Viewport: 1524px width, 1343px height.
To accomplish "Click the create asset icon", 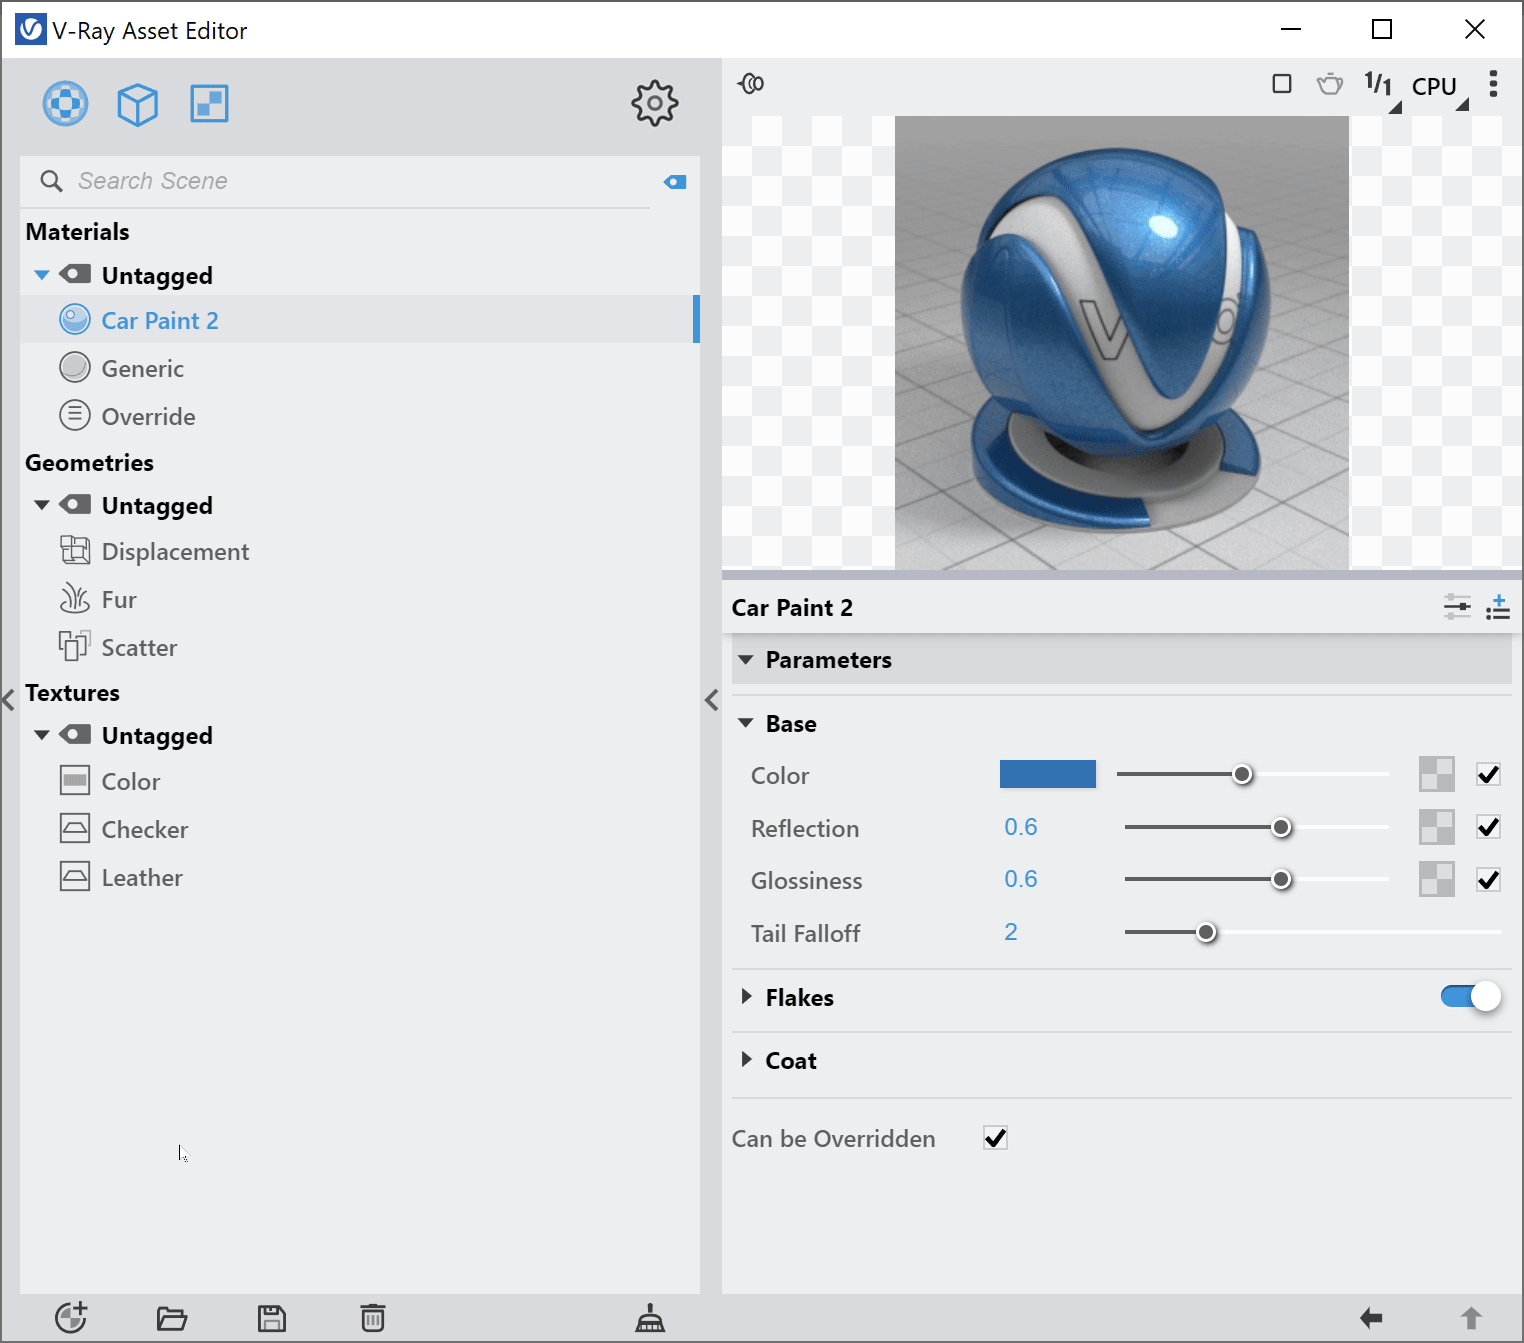I will coord(71,1318).
